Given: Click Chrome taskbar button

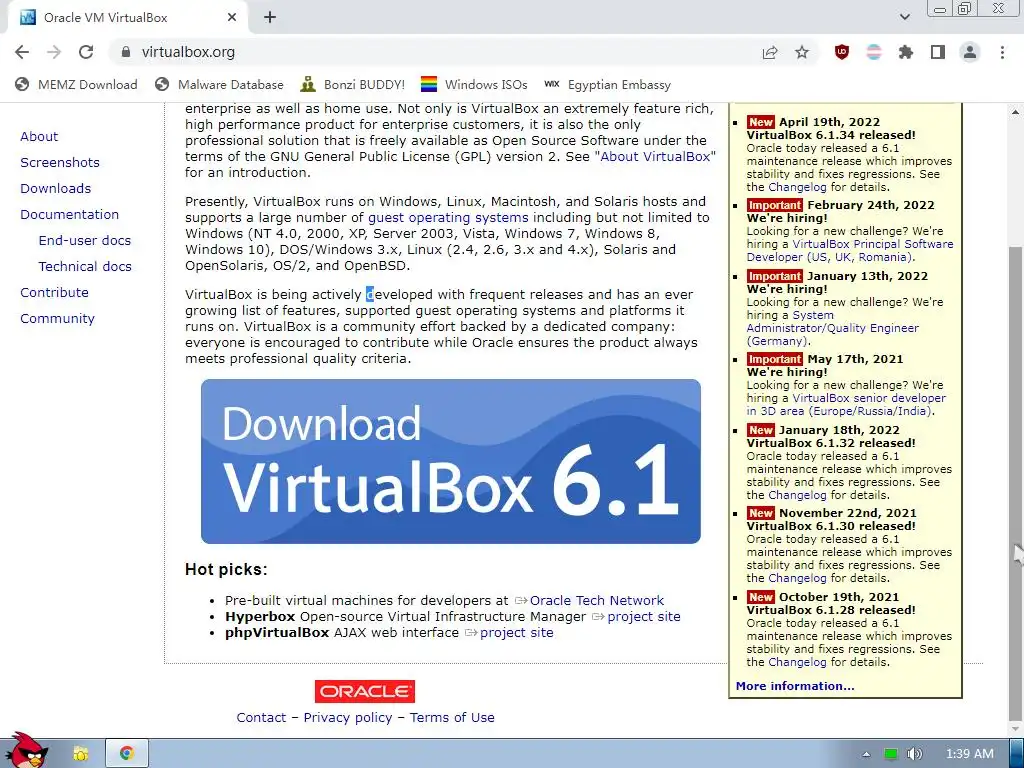Looking at the screenshot, I should point(127,754).
